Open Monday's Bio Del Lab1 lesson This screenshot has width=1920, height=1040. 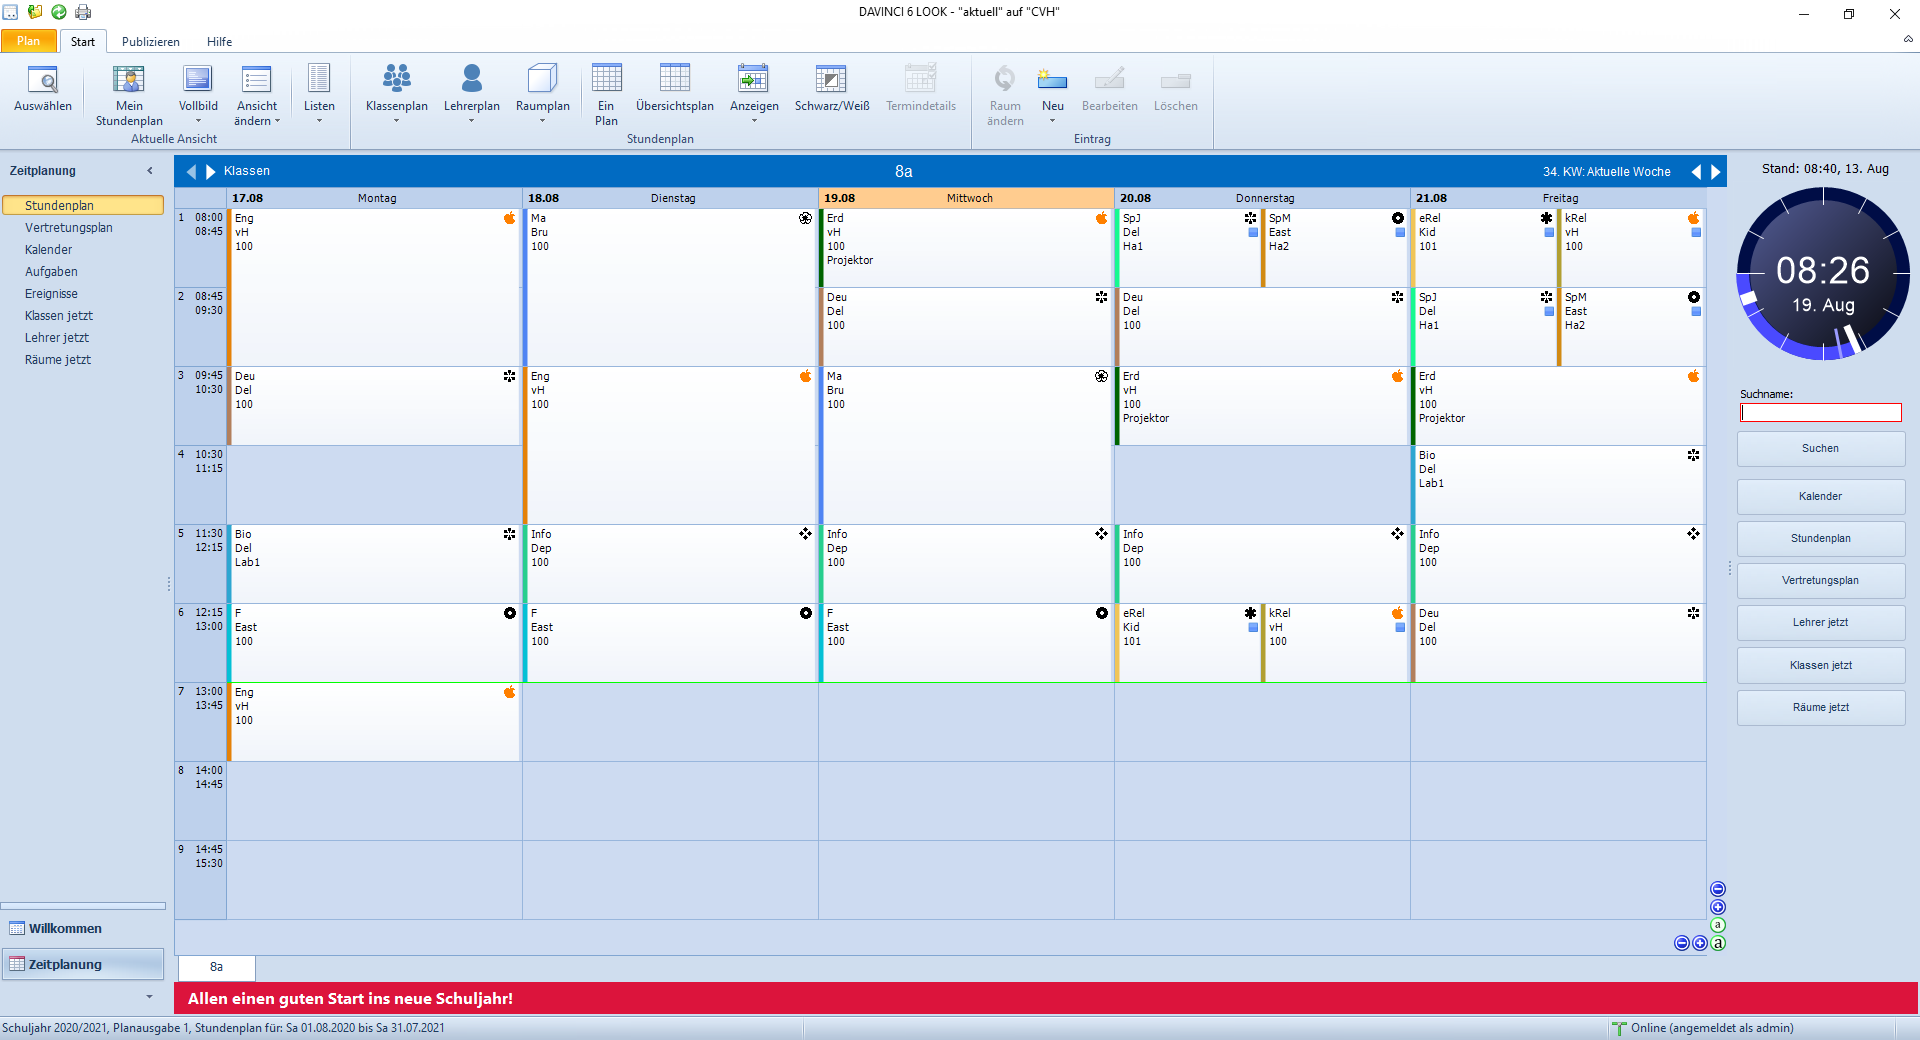coord(373,564)
